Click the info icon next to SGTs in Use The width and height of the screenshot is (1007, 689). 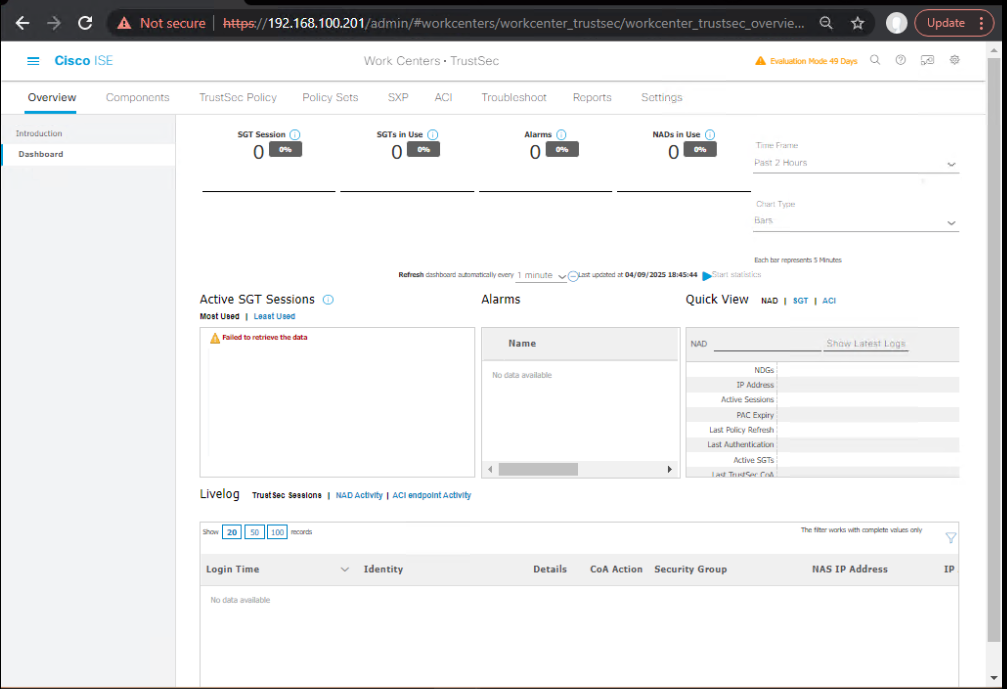pyautogui.click(x=433, y=134)
